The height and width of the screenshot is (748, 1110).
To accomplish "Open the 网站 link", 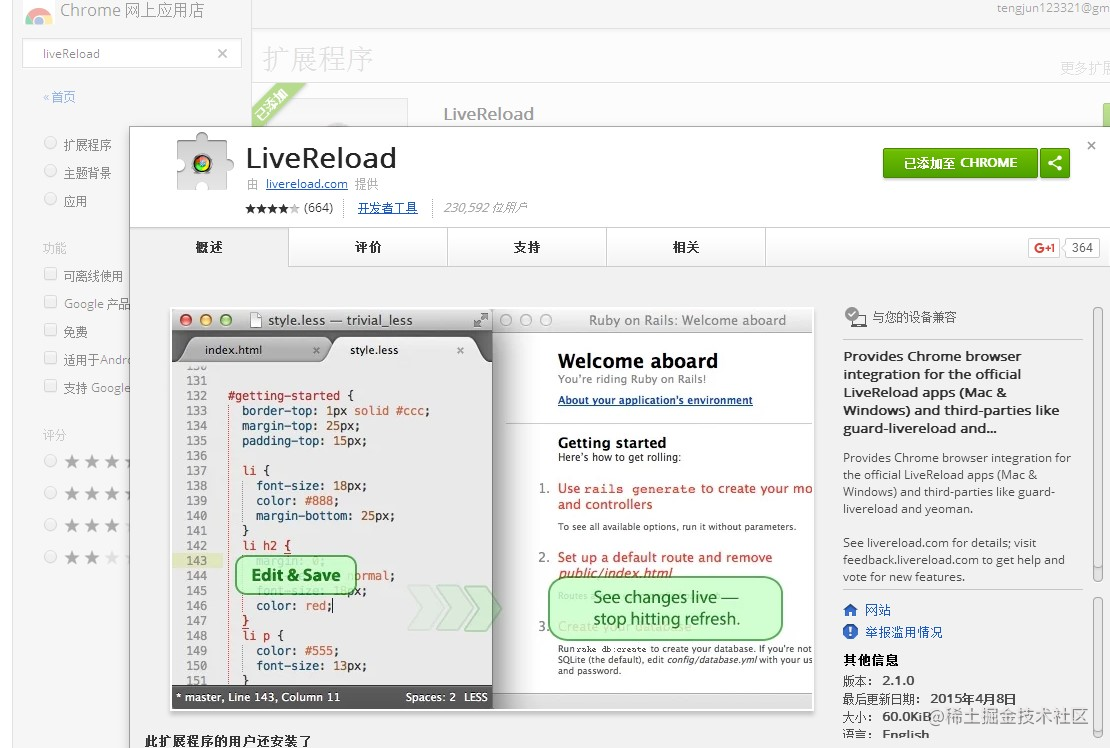I will click(878, 610).
